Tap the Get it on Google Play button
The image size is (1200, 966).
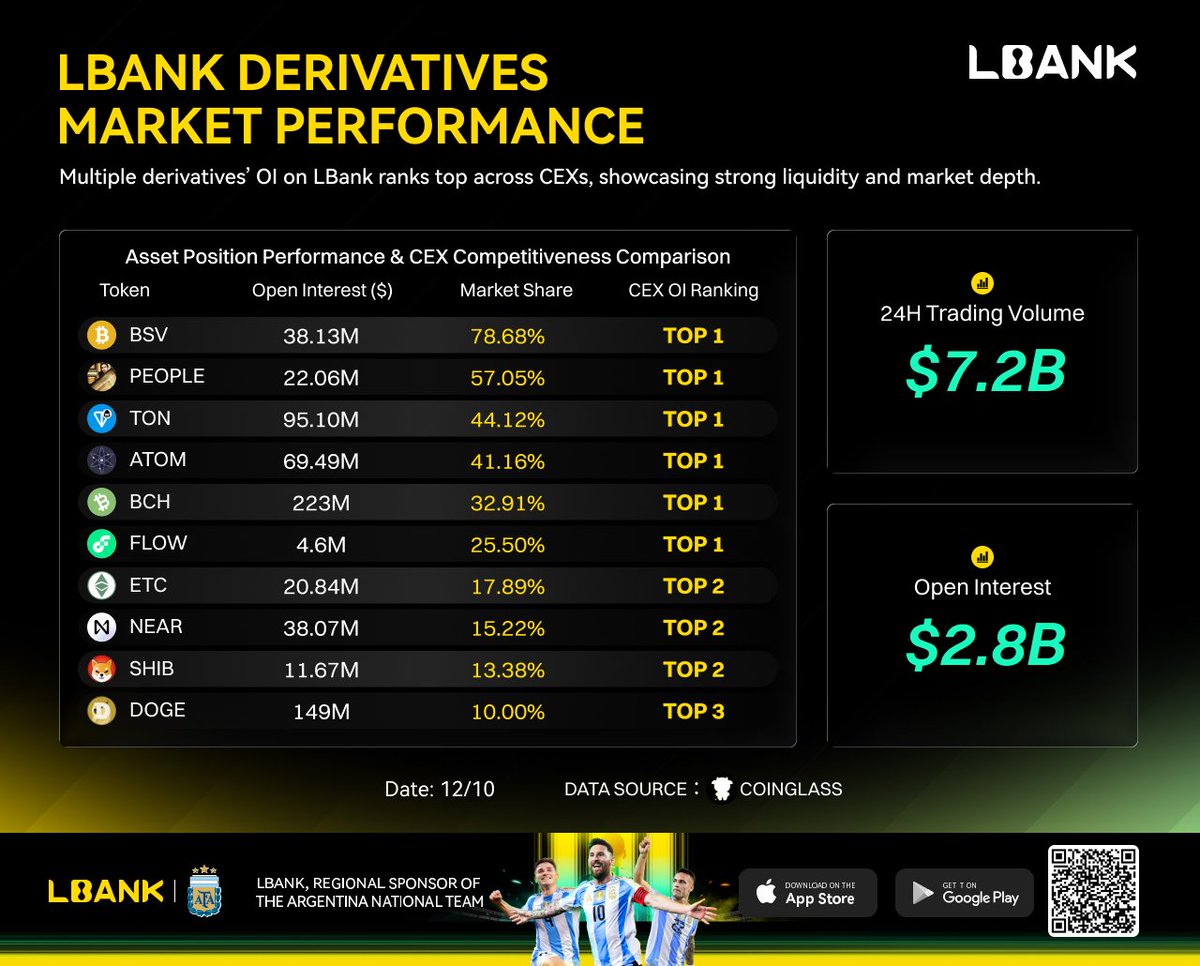tap(965, 893)
